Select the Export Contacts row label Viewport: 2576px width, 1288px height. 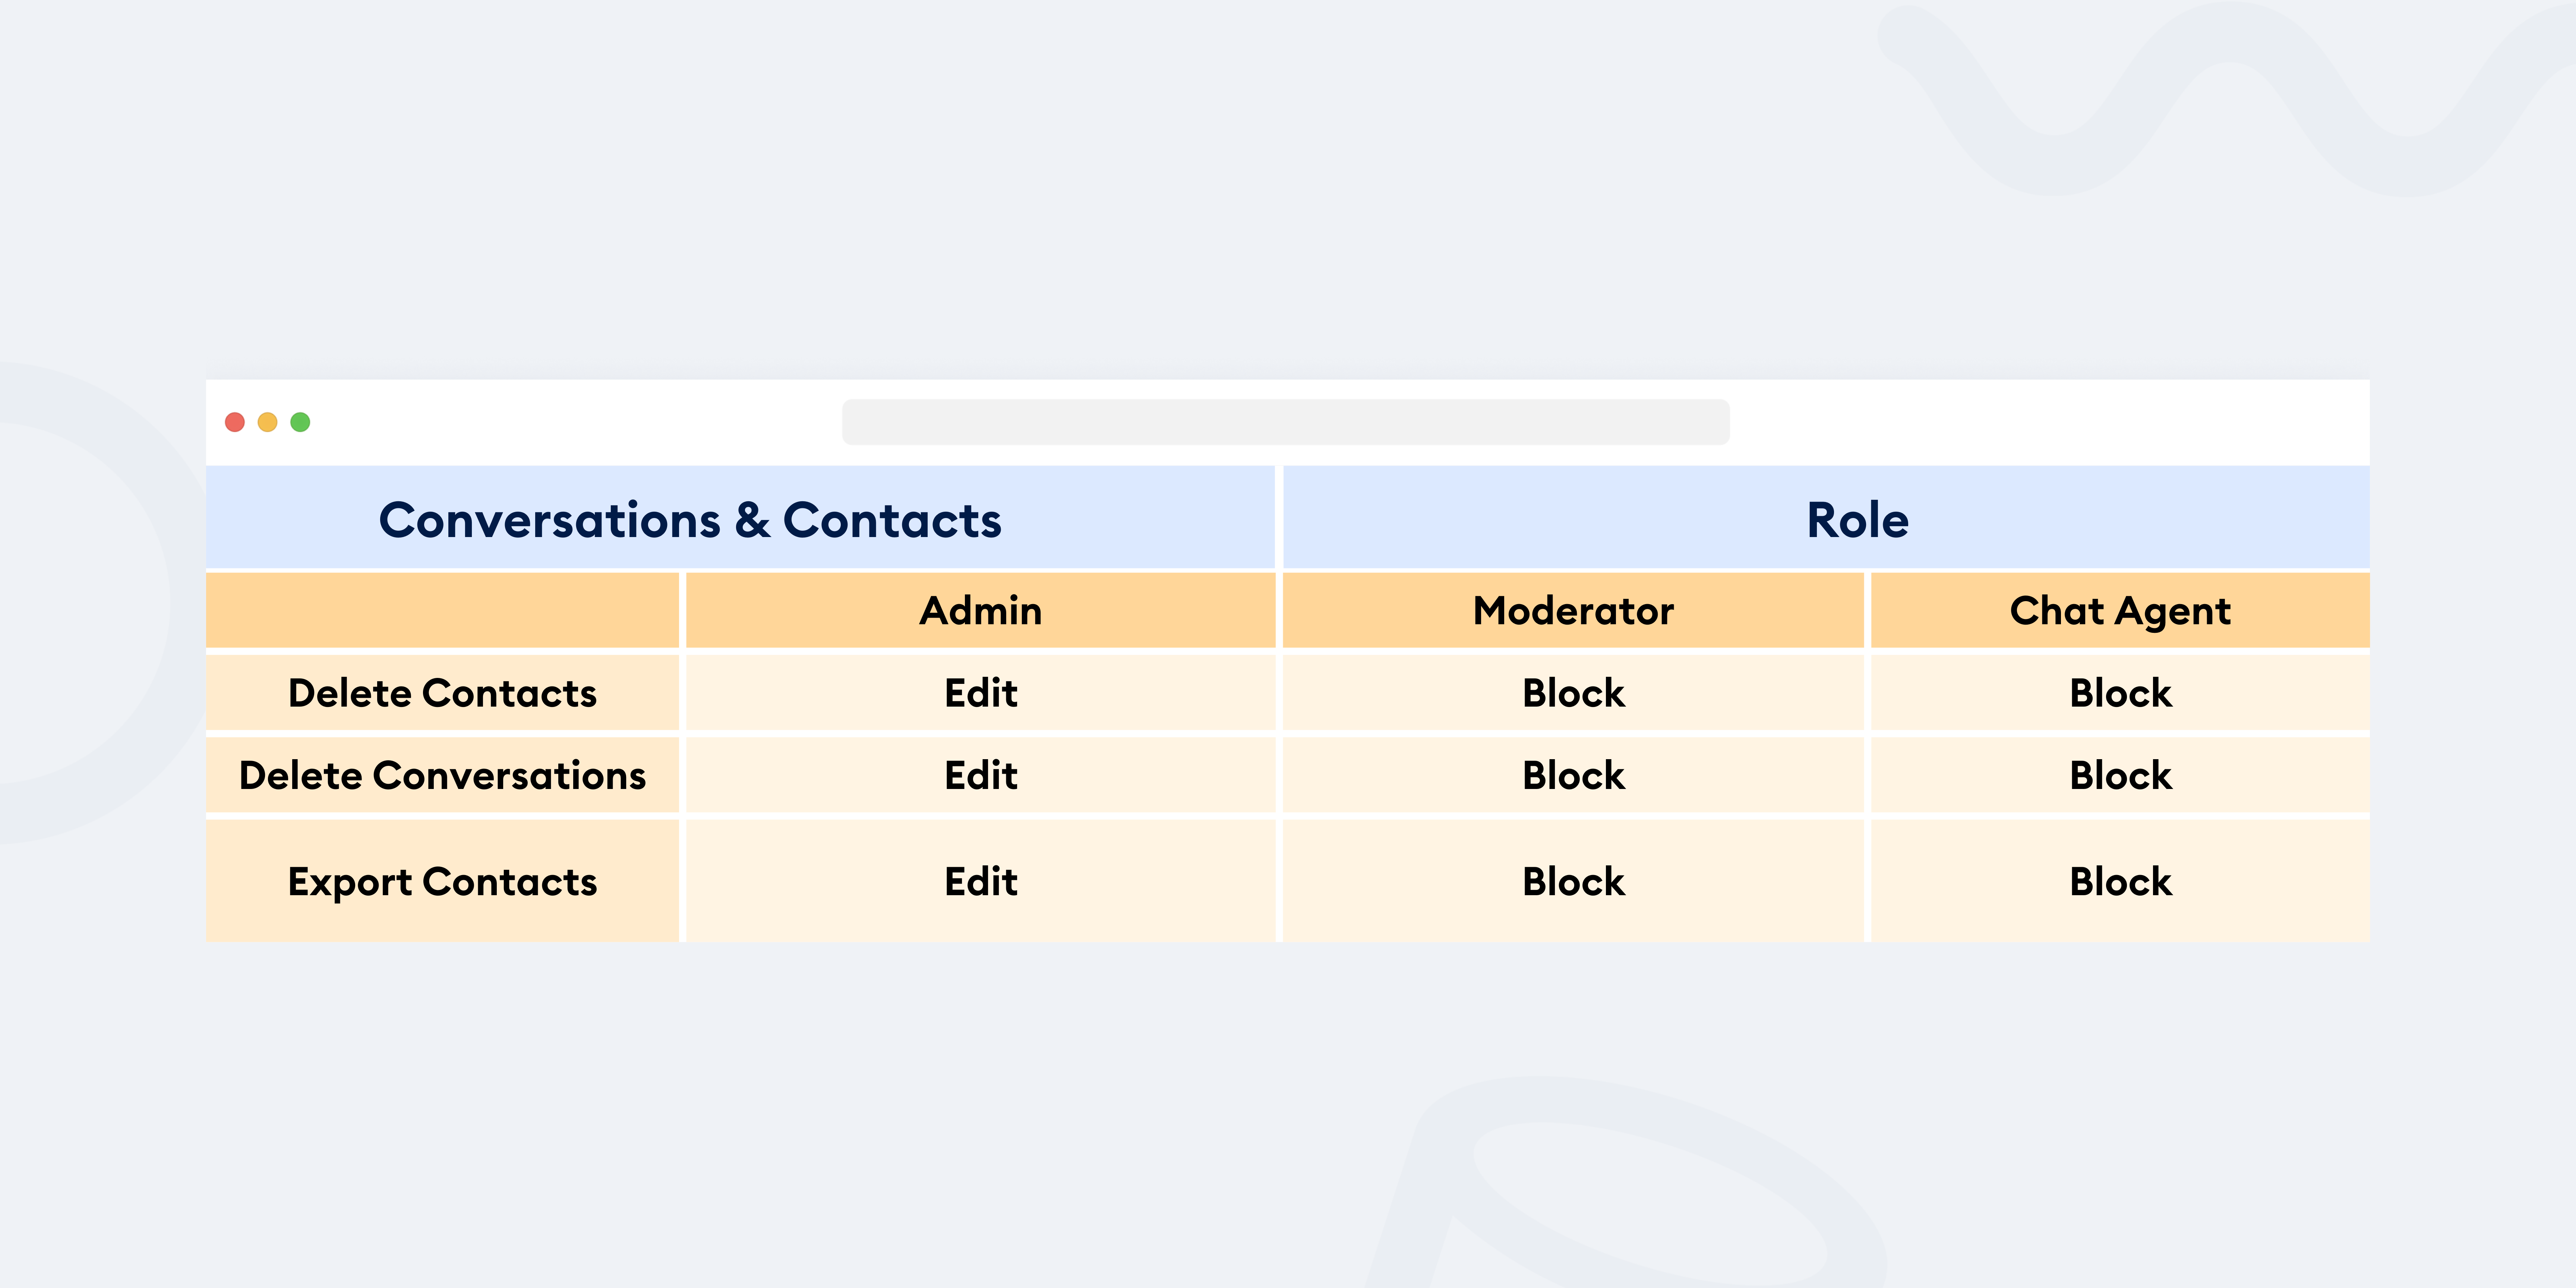pyautogui.click(x=442, y=882)
